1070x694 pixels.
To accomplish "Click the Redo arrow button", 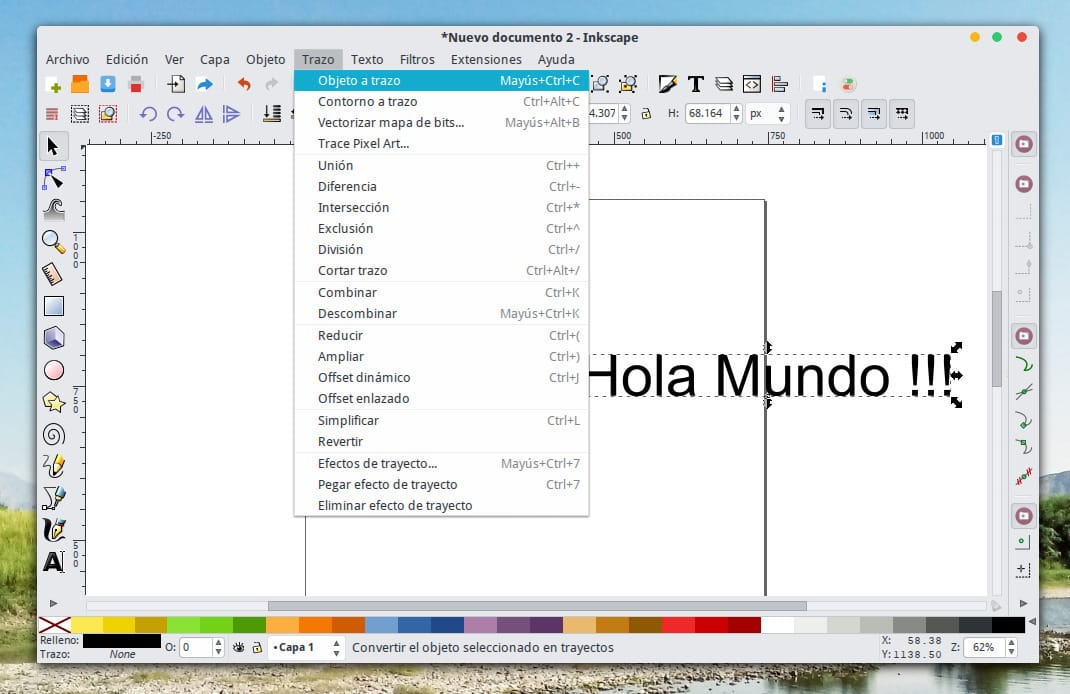I will click(270, 83).
